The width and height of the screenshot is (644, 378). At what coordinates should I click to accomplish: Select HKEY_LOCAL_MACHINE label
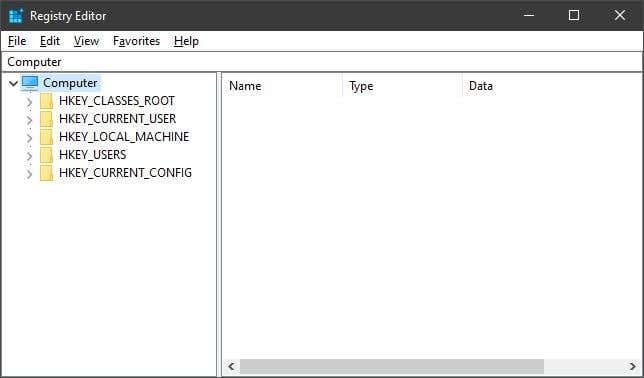pyautogui.click(x=124, y=137)
